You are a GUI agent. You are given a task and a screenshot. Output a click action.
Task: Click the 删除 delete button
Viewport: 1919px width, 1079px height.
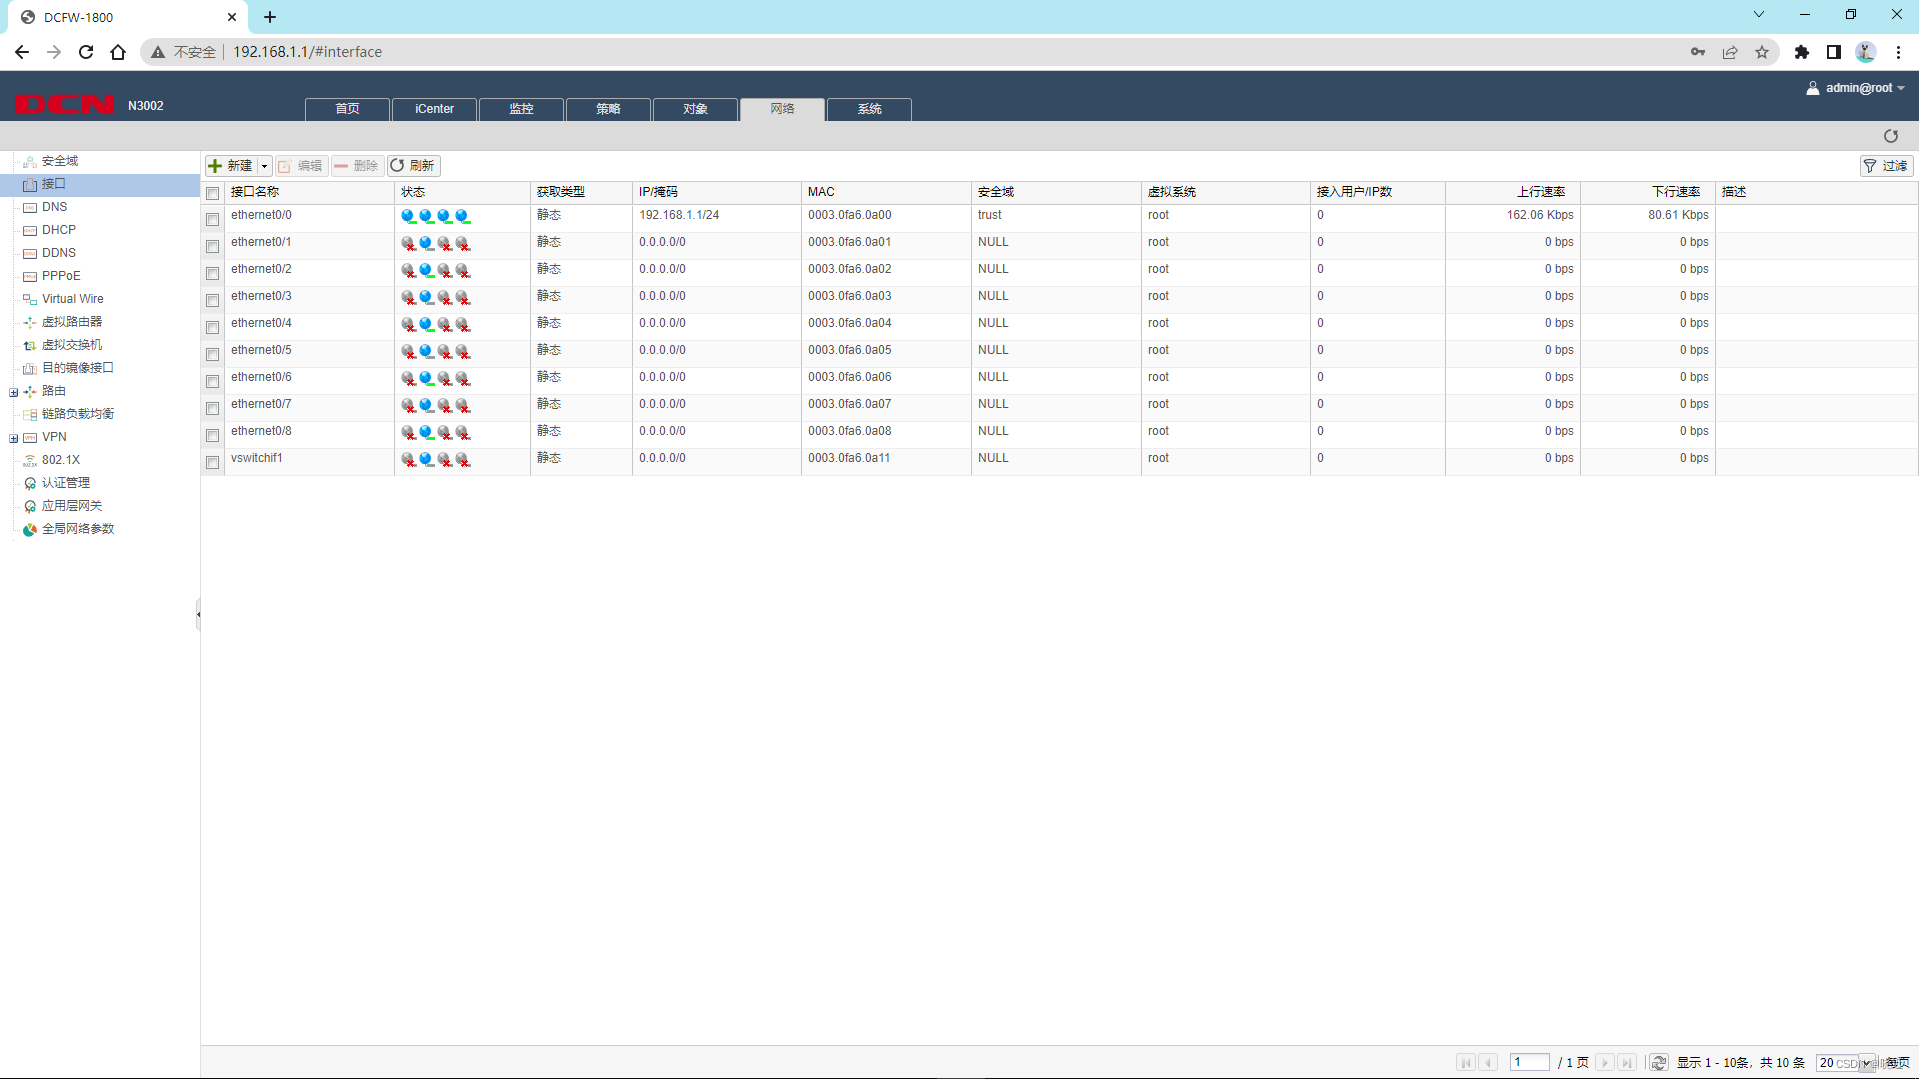pyautogui.click(x=357, y=166)
